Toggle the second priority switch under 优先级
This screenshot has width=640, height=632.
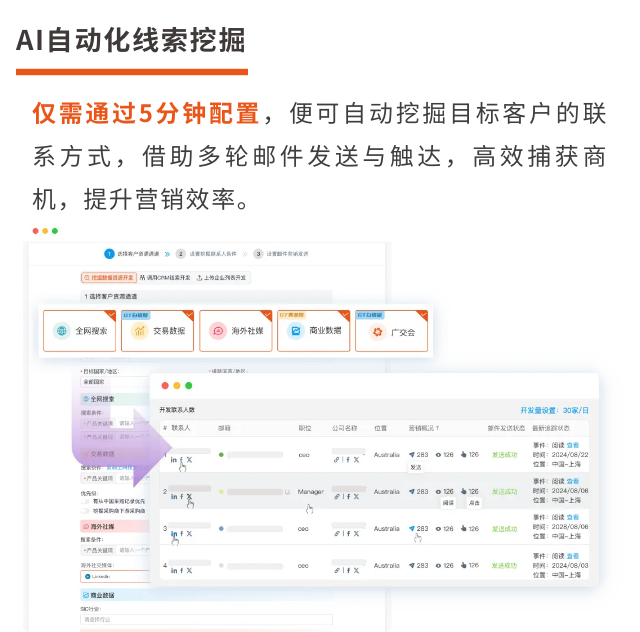(x=85, y=511)
